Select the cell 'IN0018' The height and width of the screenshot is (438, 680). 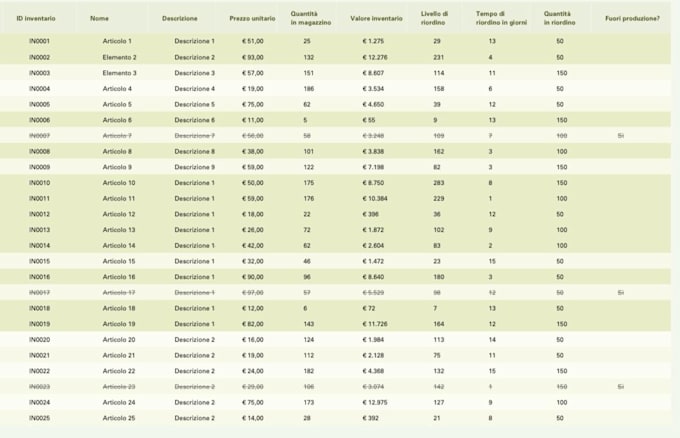[39, 308]
